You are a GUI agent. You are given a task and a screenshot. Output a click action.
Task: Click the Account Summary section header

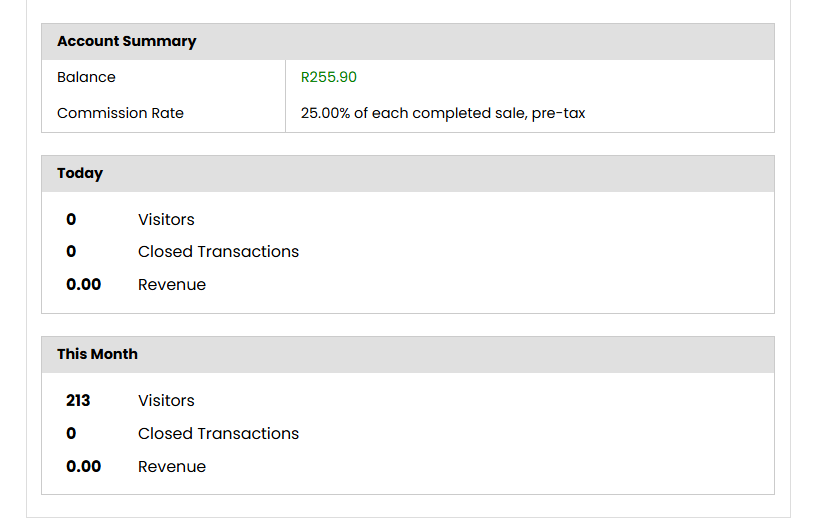pyautogui.click(x=127, y=42)
